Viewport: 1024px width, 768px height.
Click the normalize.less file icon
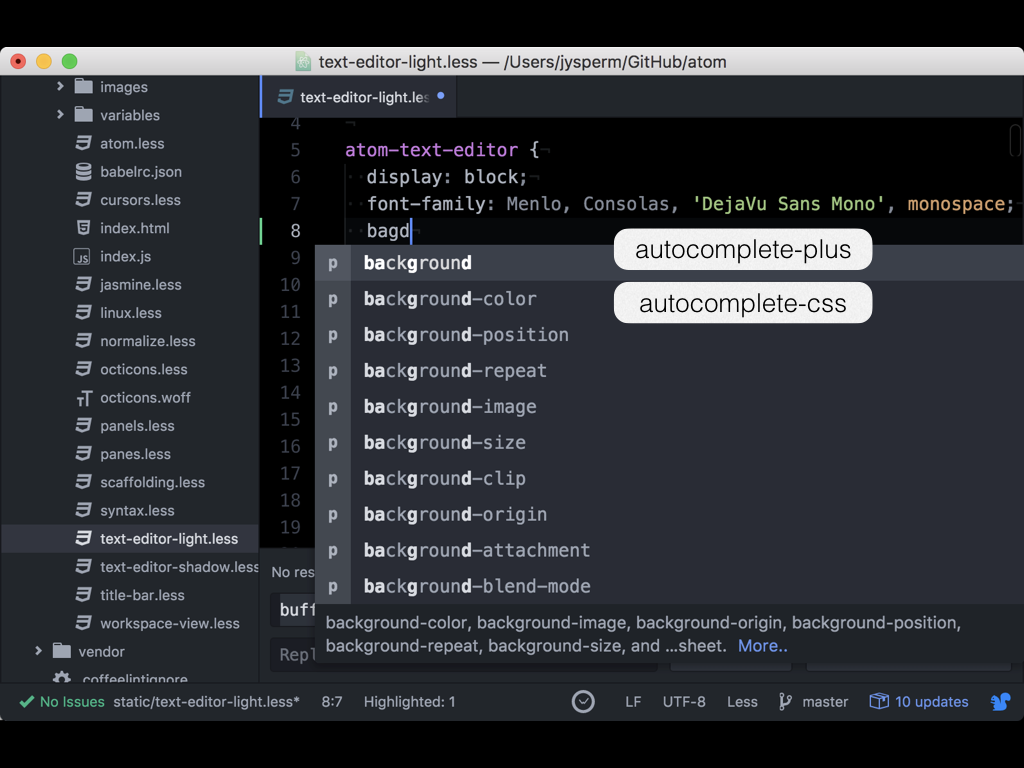[x=84, y=340]
